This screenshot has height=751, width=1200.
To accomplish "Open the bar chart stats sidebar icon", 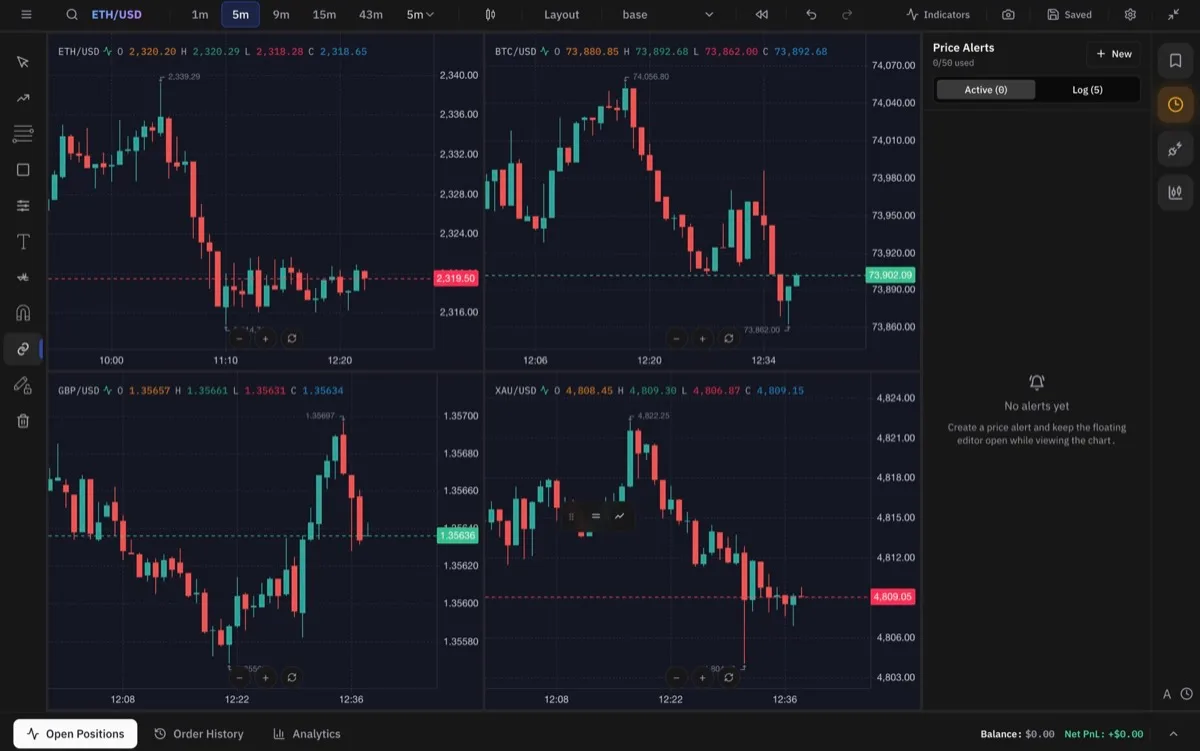I will pos(1176,193).
